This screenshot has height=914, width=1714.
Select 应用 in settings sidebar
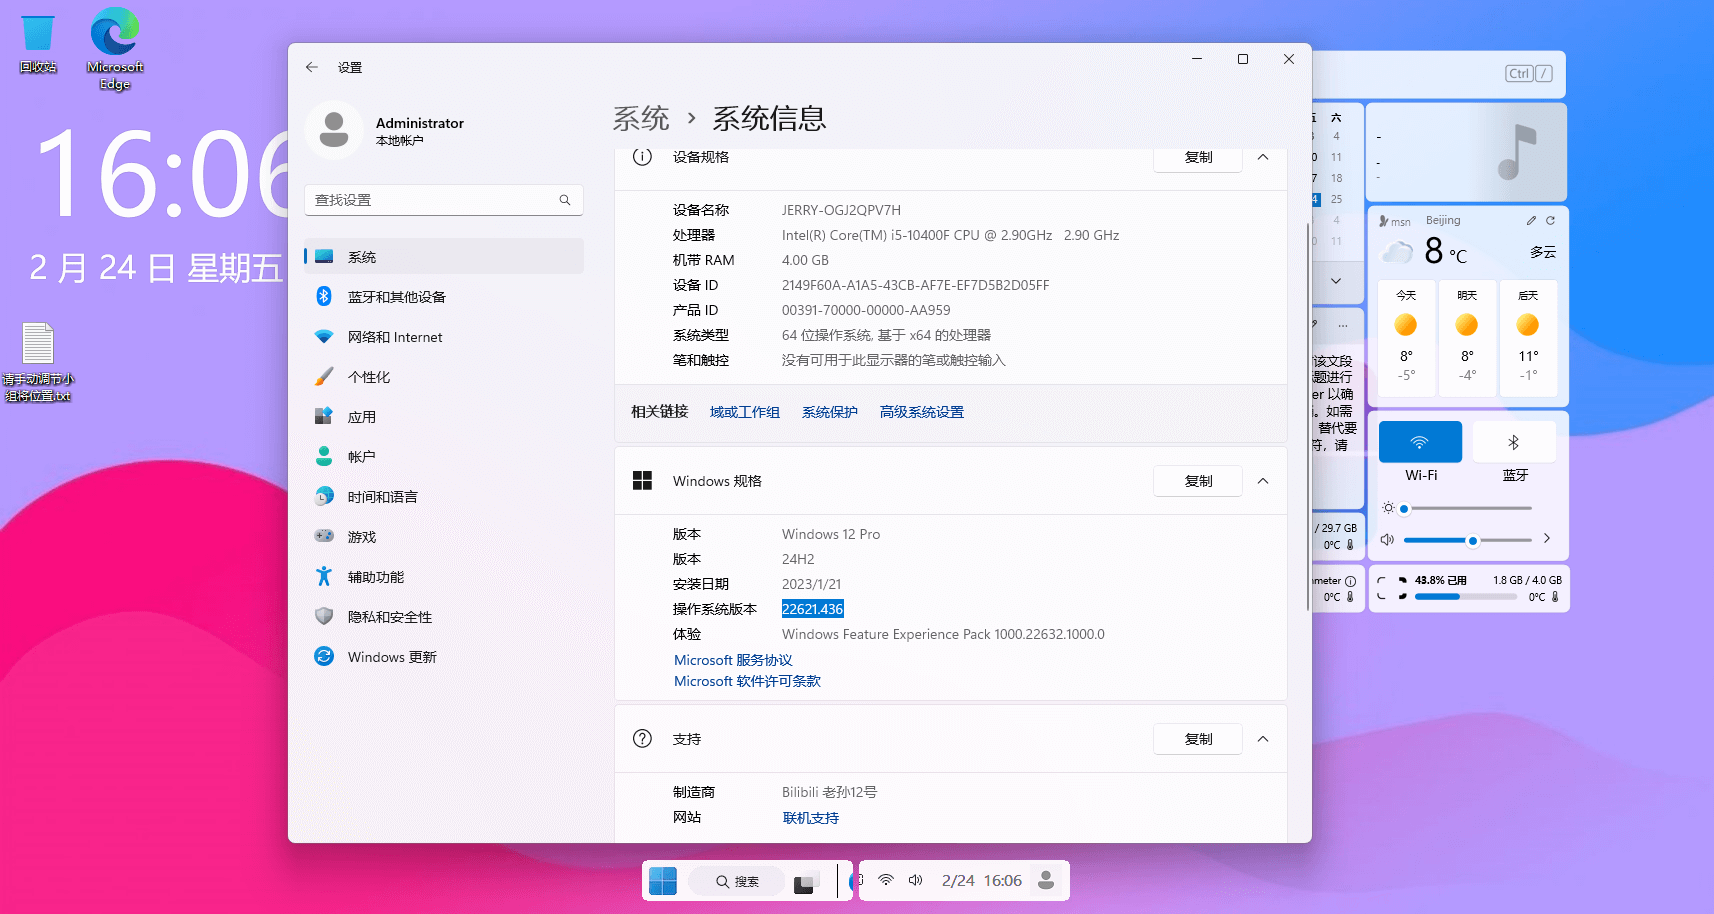tap(361, 417)
